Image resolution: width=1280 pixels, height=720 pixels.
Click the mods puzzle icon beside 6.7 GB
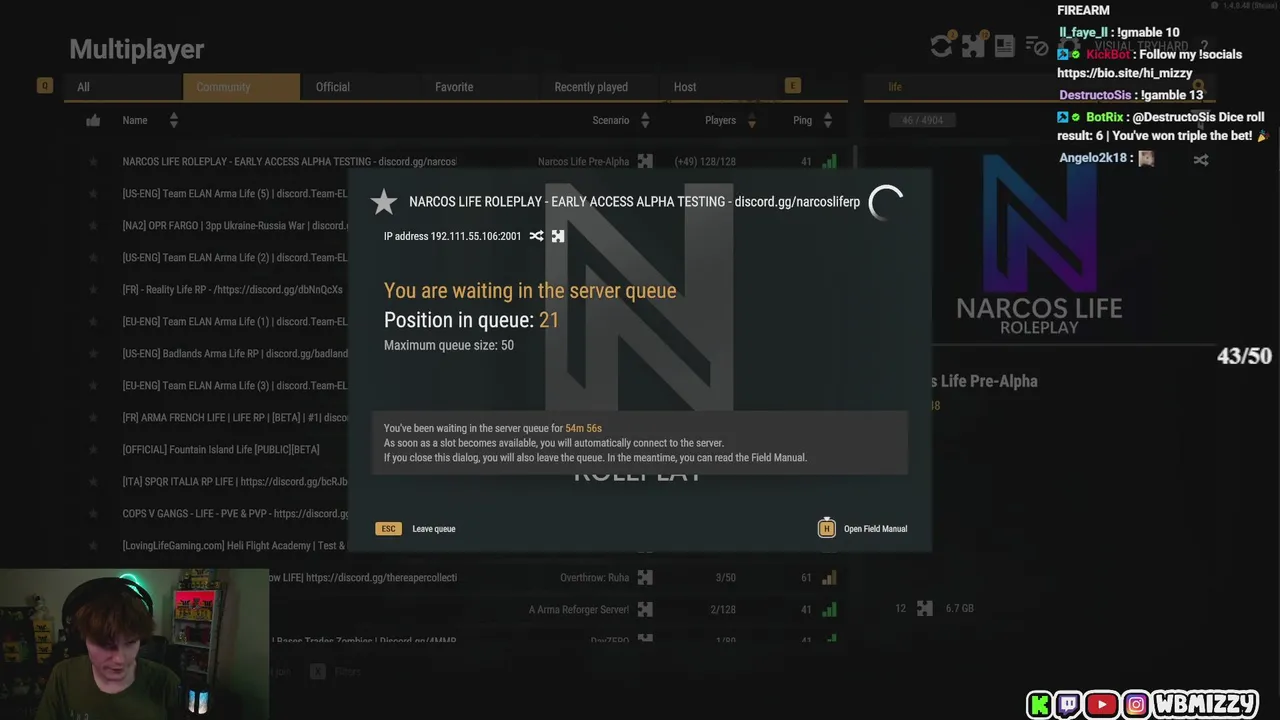tap(925, 608)
